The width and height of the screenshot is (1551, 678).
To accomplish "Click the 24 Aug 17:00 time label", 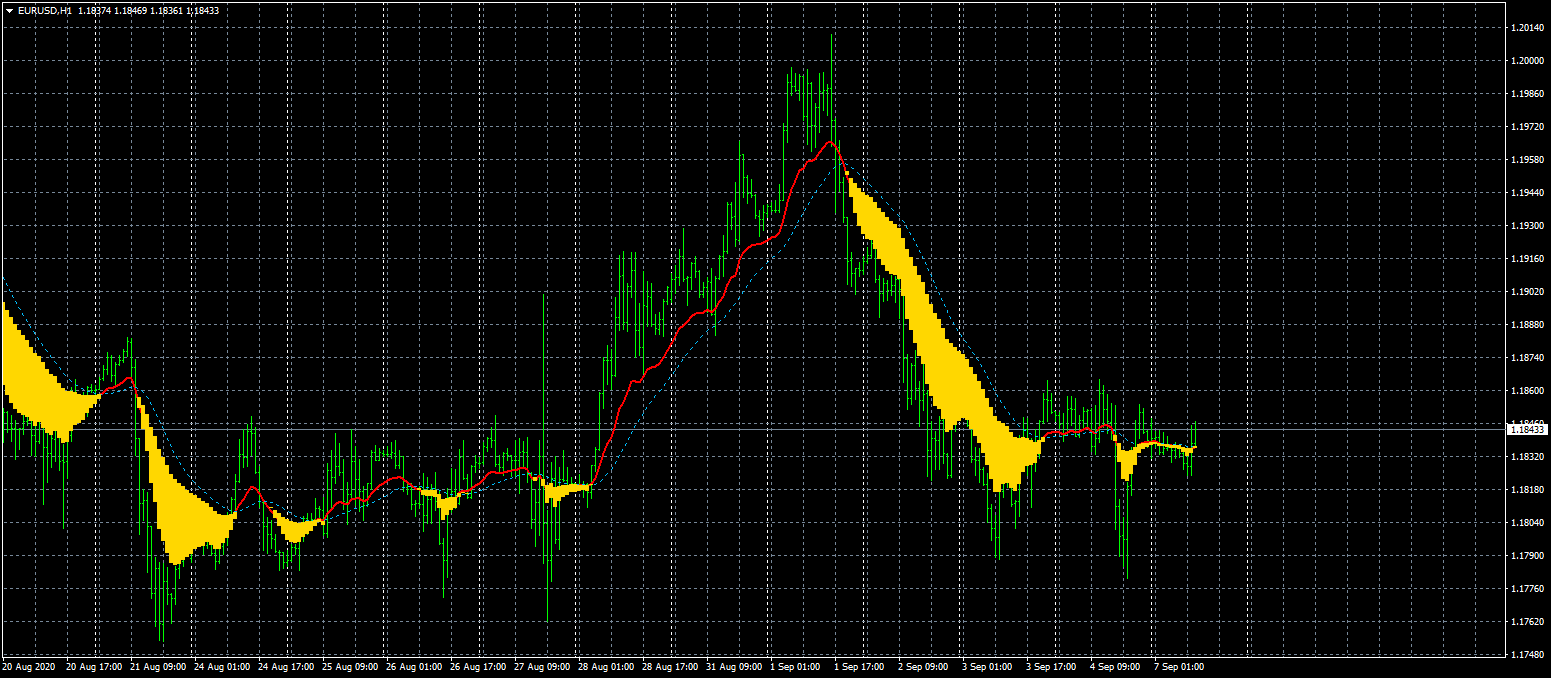I will click(286, 666).
